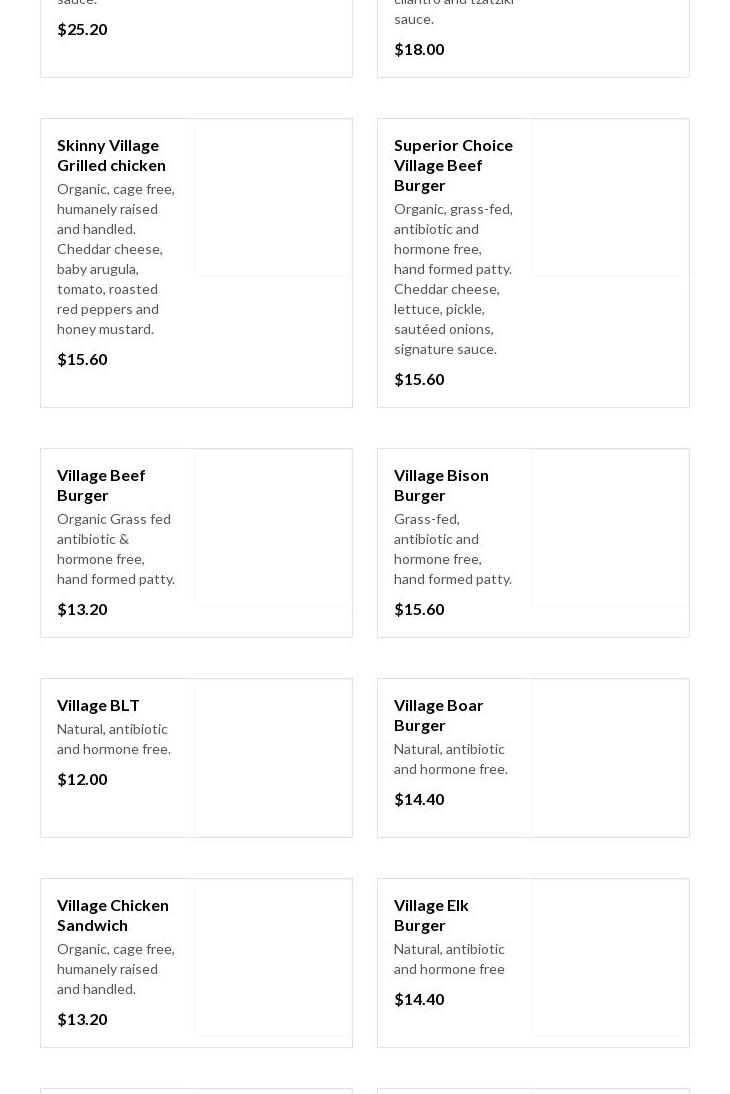Select the Village Elk Burger title

pos(431,915)
